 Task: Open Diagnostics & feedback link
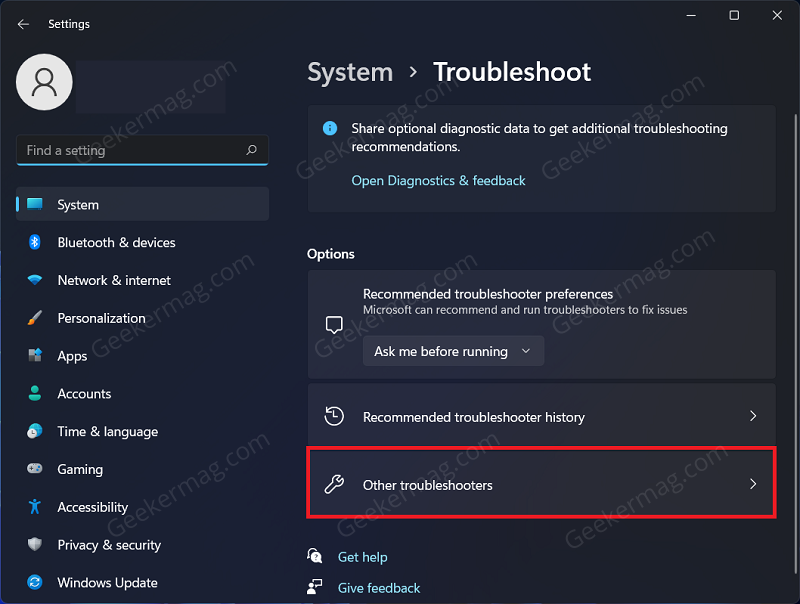(438, 181)
